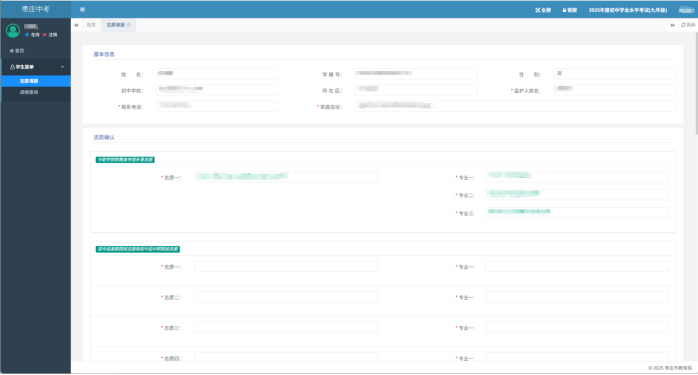
Task: Click the 全屏 fullscreen icon
Action: coord(537,10)
